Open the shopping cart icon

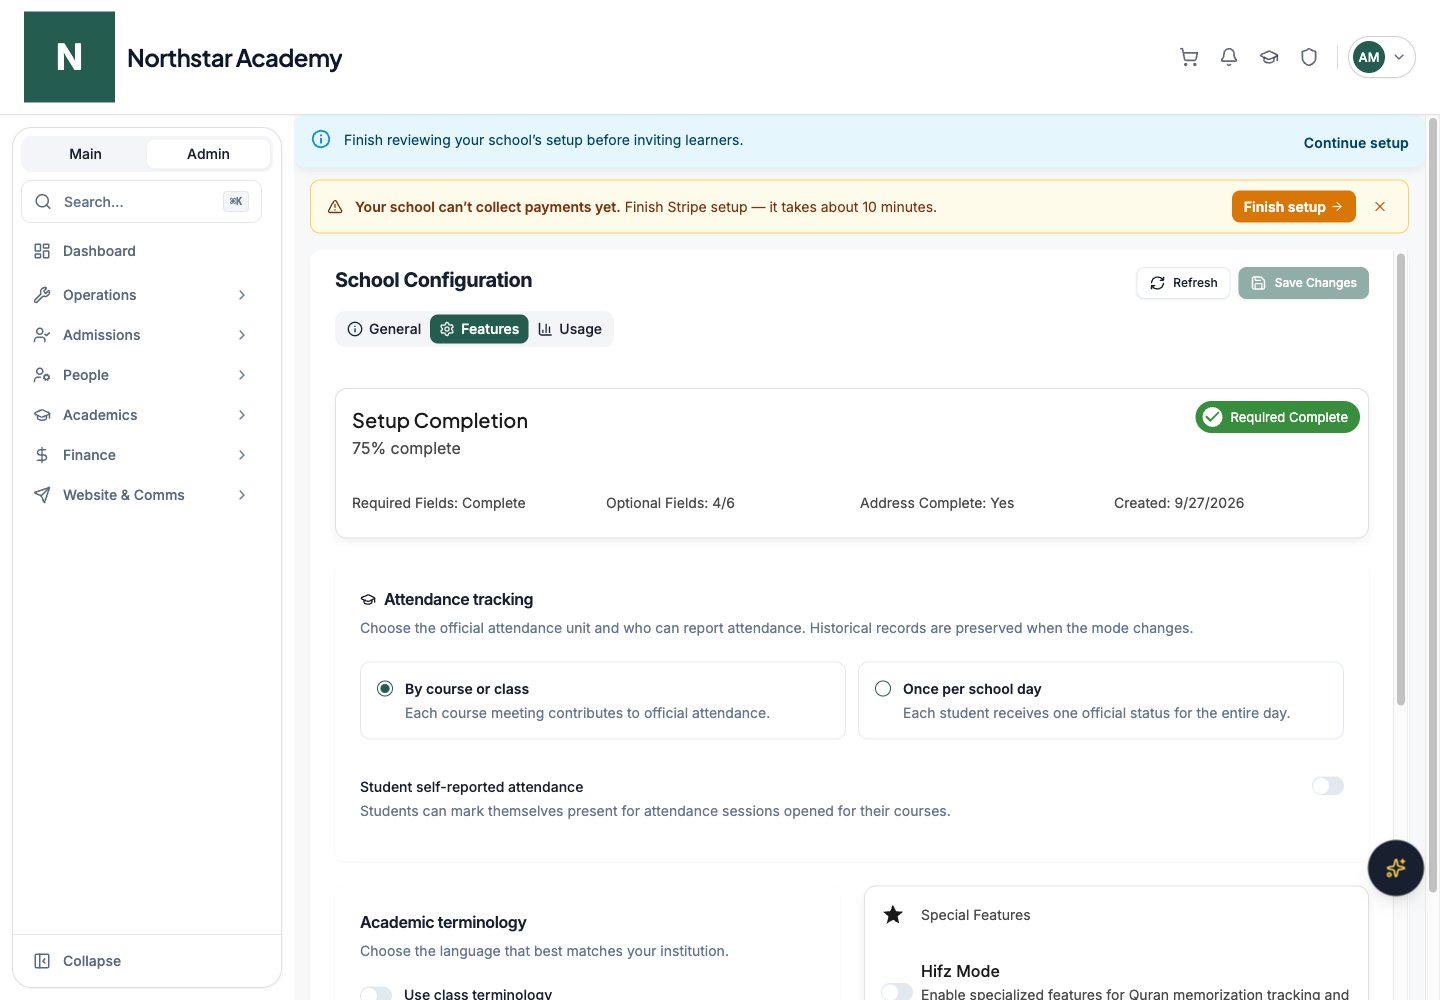1189,57
